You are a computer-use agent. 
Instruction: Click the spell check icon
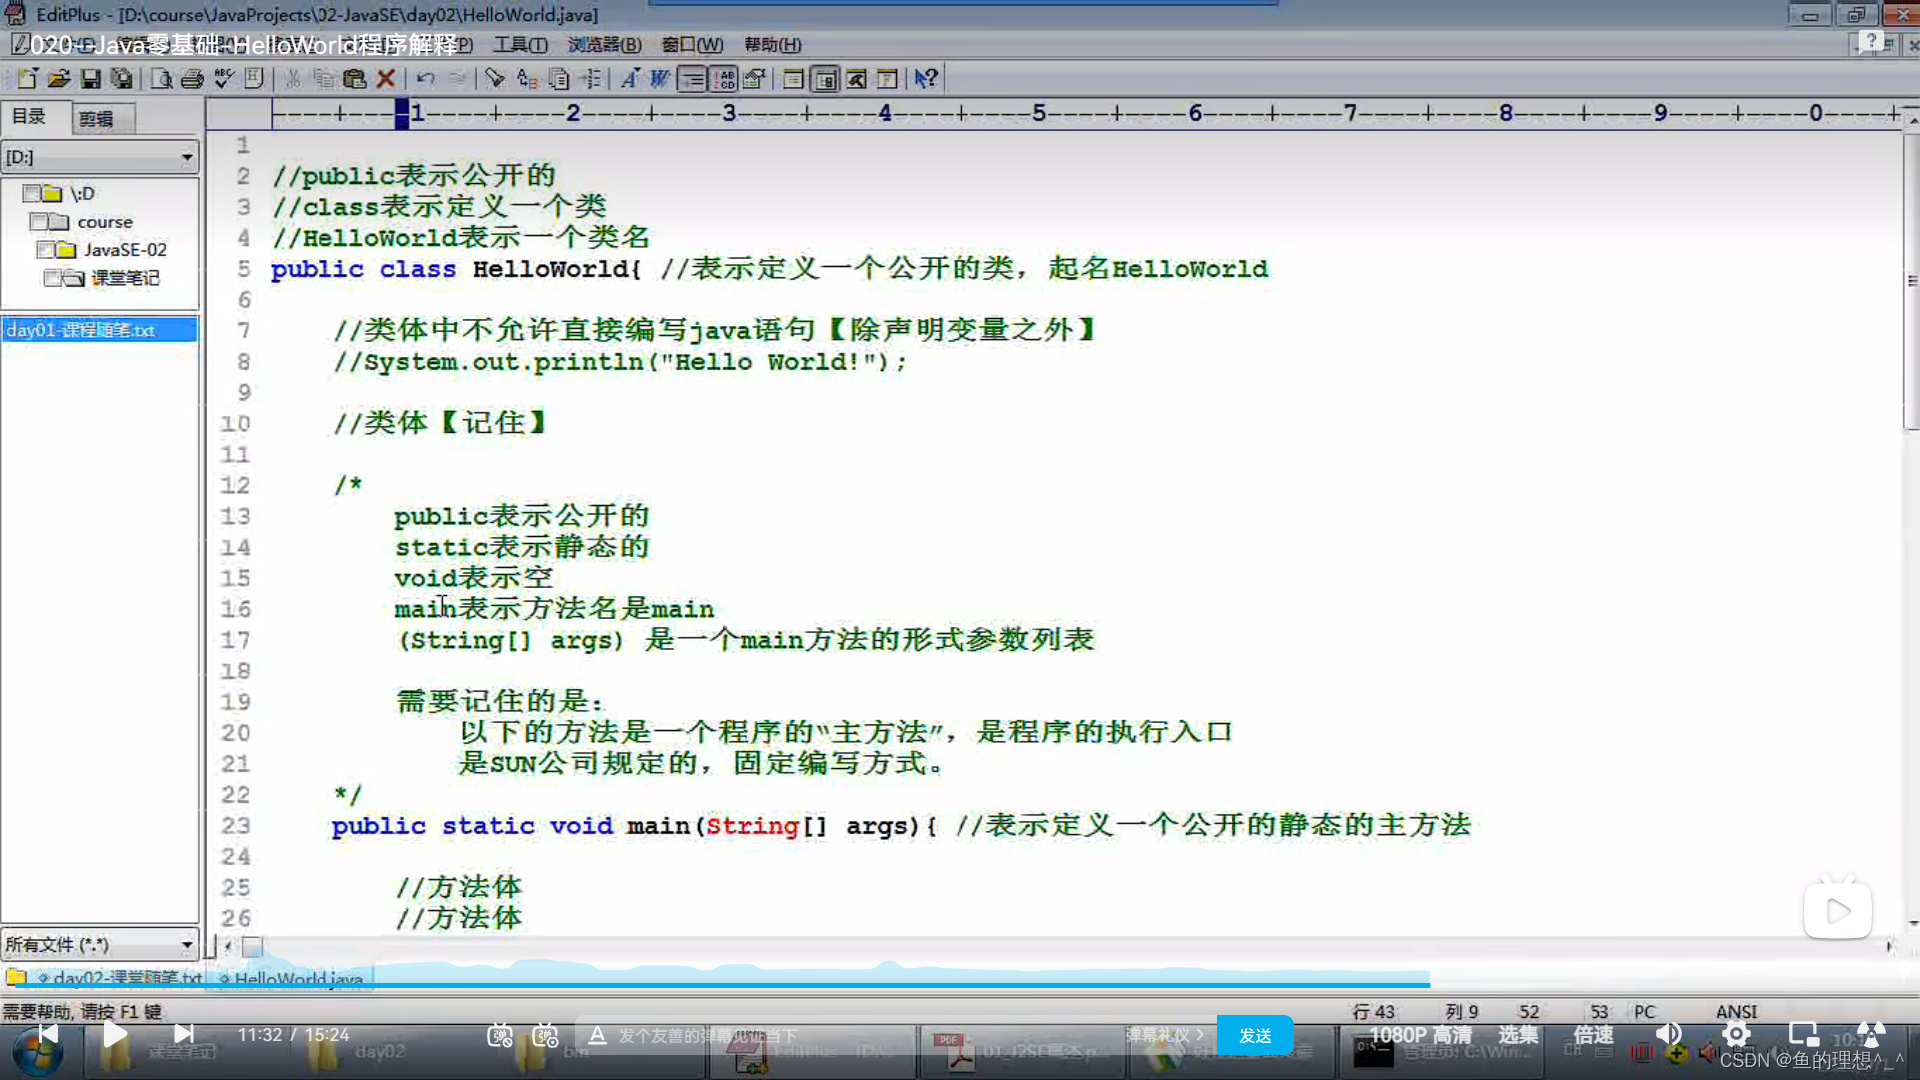point(223,79)
